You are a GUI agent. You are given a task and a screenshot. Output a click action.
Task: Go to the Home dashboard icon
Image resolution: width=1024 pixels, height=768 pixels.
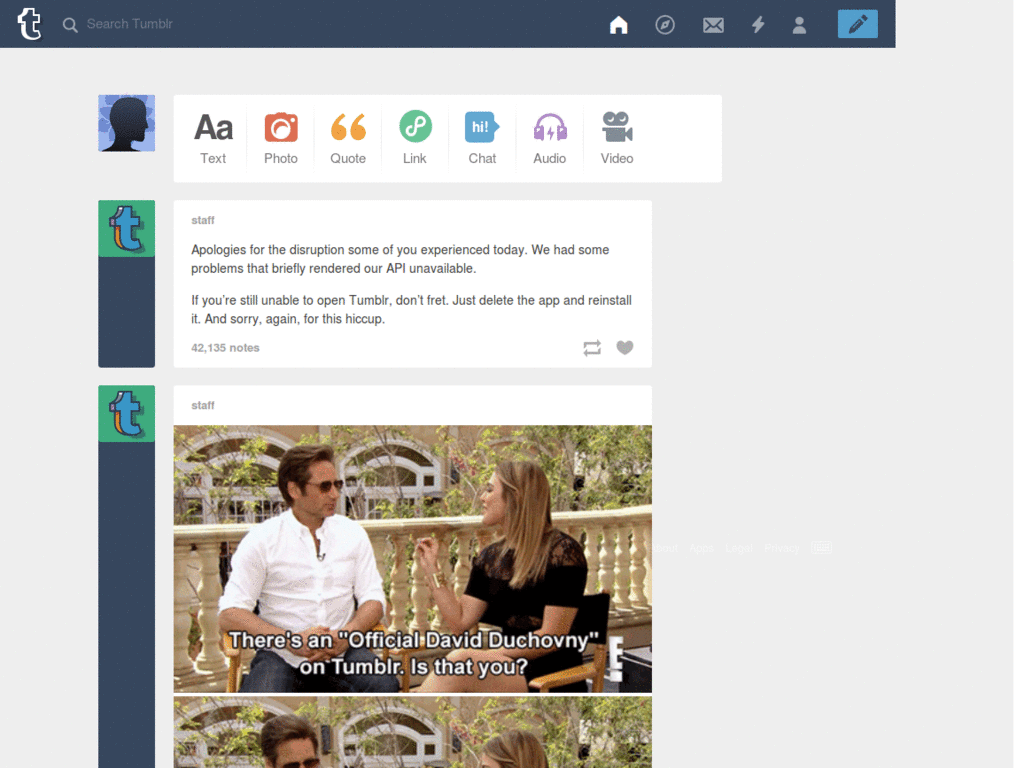tap(618, 25)
